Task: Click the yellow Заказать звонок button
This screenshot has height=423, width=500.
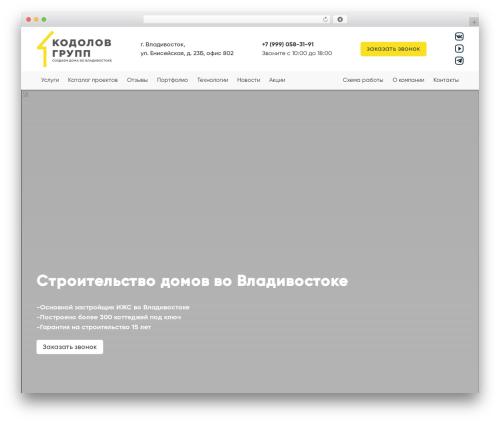Action: [393, 49]
